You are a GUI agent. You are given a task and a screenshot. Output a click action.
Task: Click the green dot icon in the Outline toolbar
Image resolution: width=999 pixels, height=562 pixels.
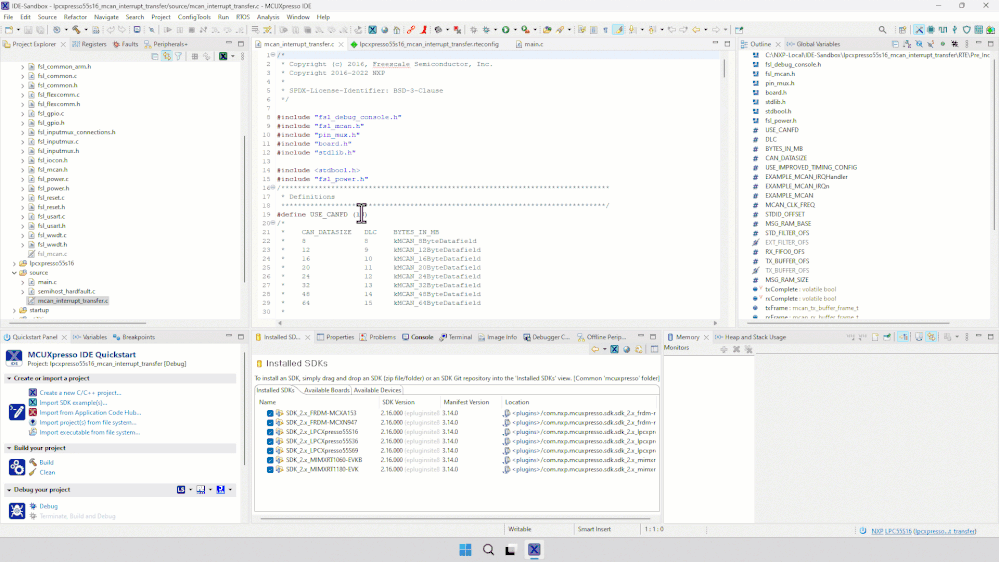pos(943,44)
